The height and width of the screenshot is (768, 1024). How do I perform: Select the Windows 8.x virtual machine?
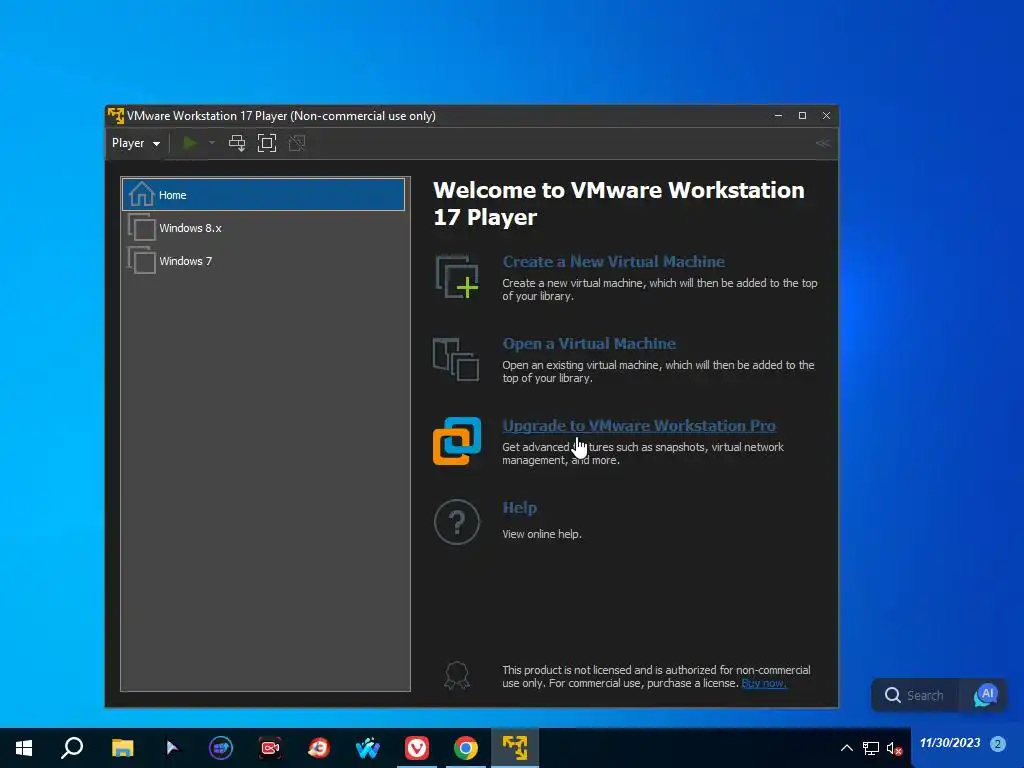pos(263,228)
